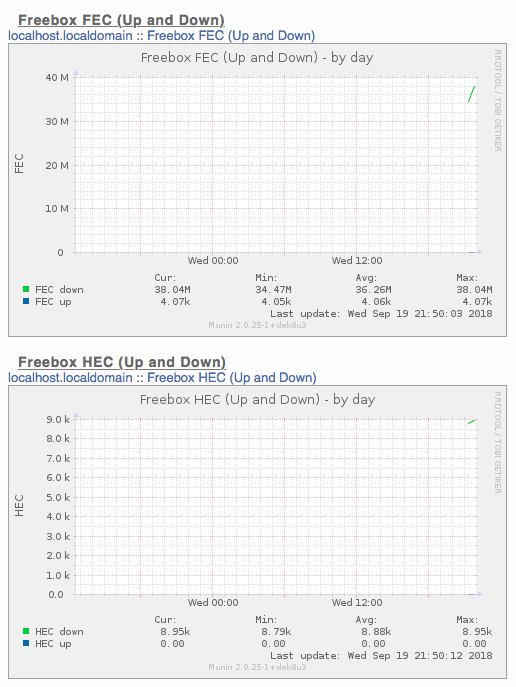This screenshot has height=687, width=516.
Task: Click the green FEC down legend swatch
Action: click(26, 289)
